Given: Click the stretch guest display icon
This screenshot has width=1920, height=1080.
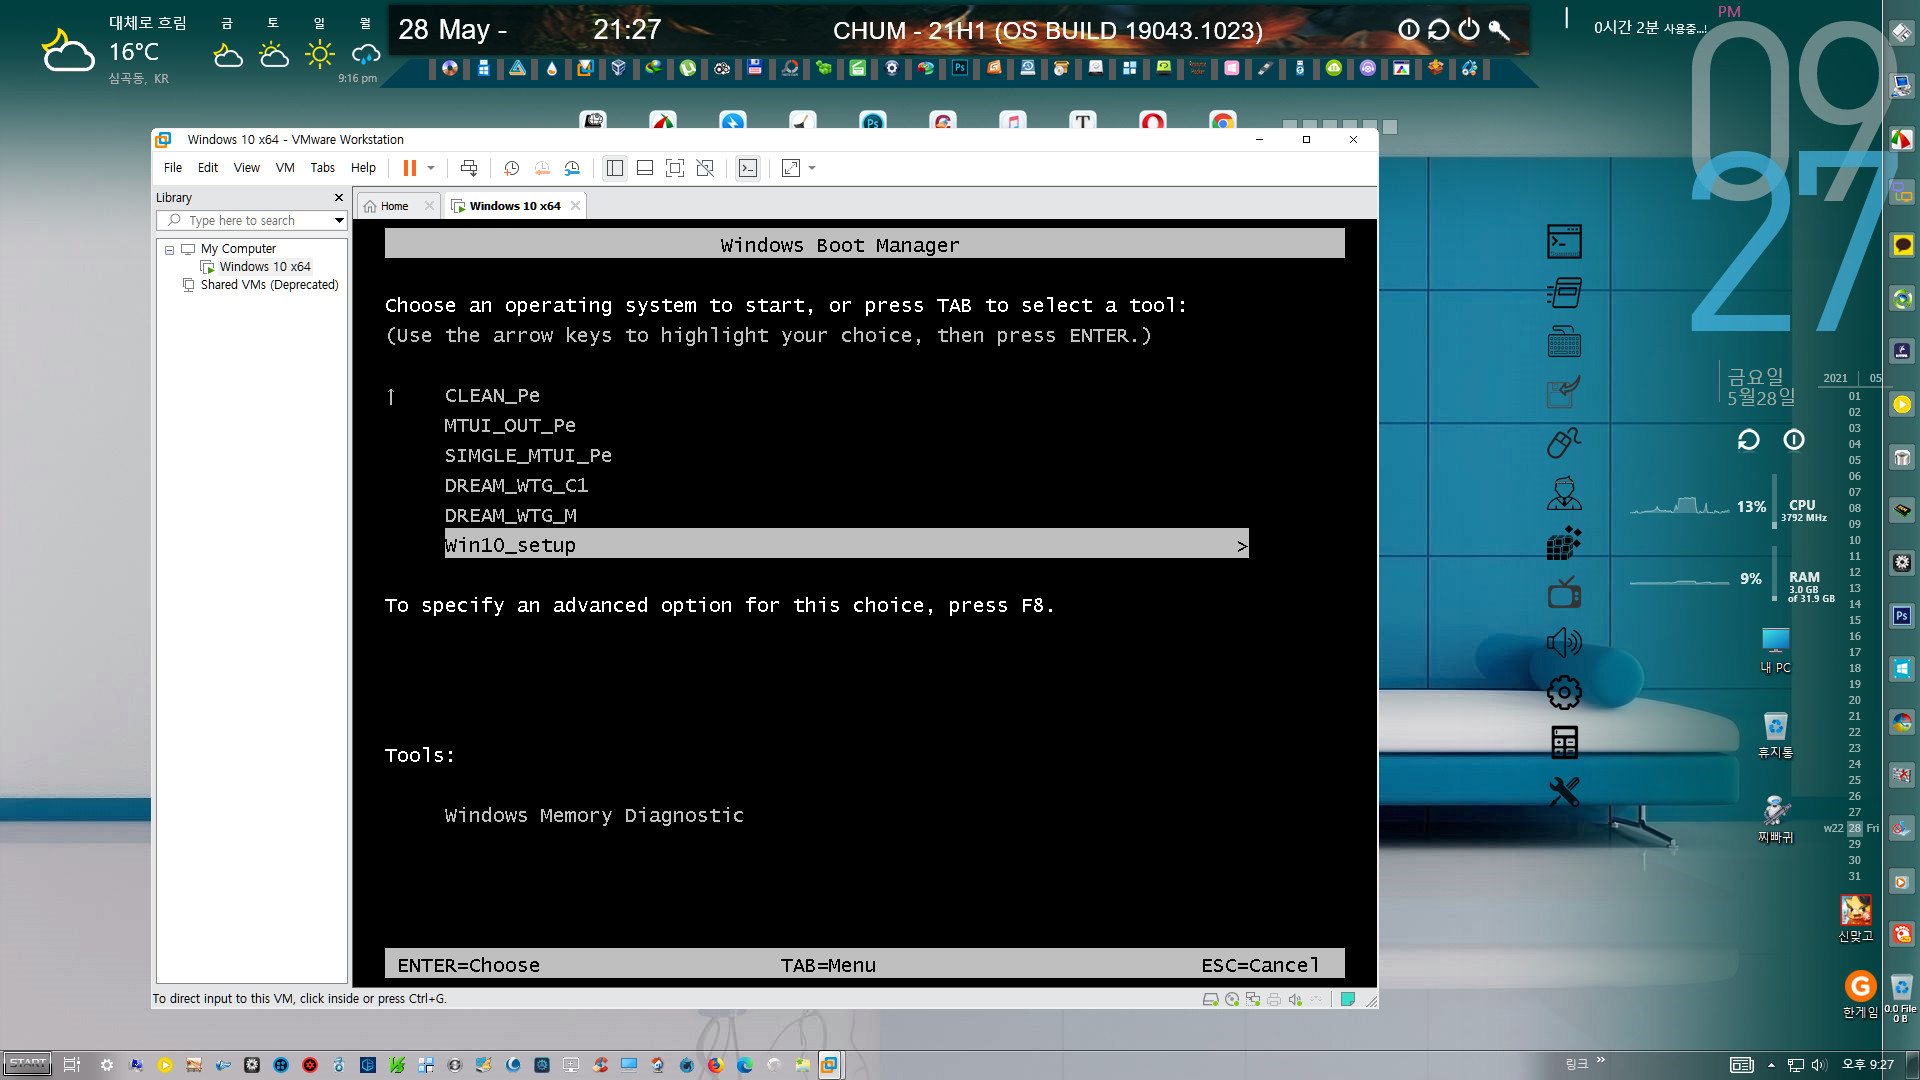Looking at the screenshot, I should (x=791, y=168).
